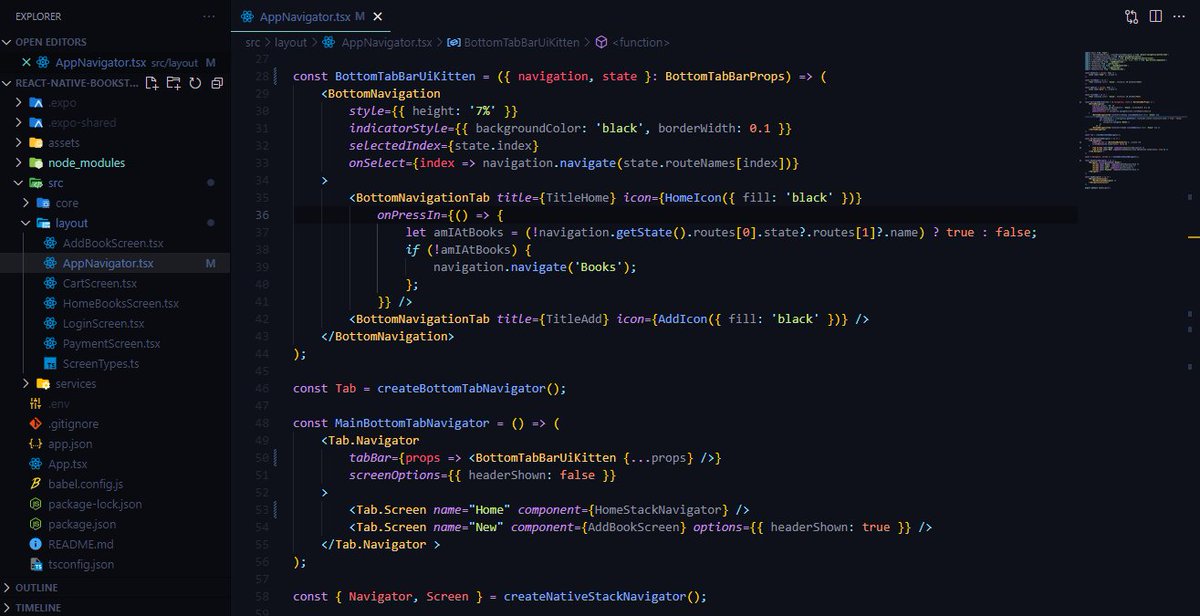
Task: Open App.tsx in the project root
Action: point(67,464)
